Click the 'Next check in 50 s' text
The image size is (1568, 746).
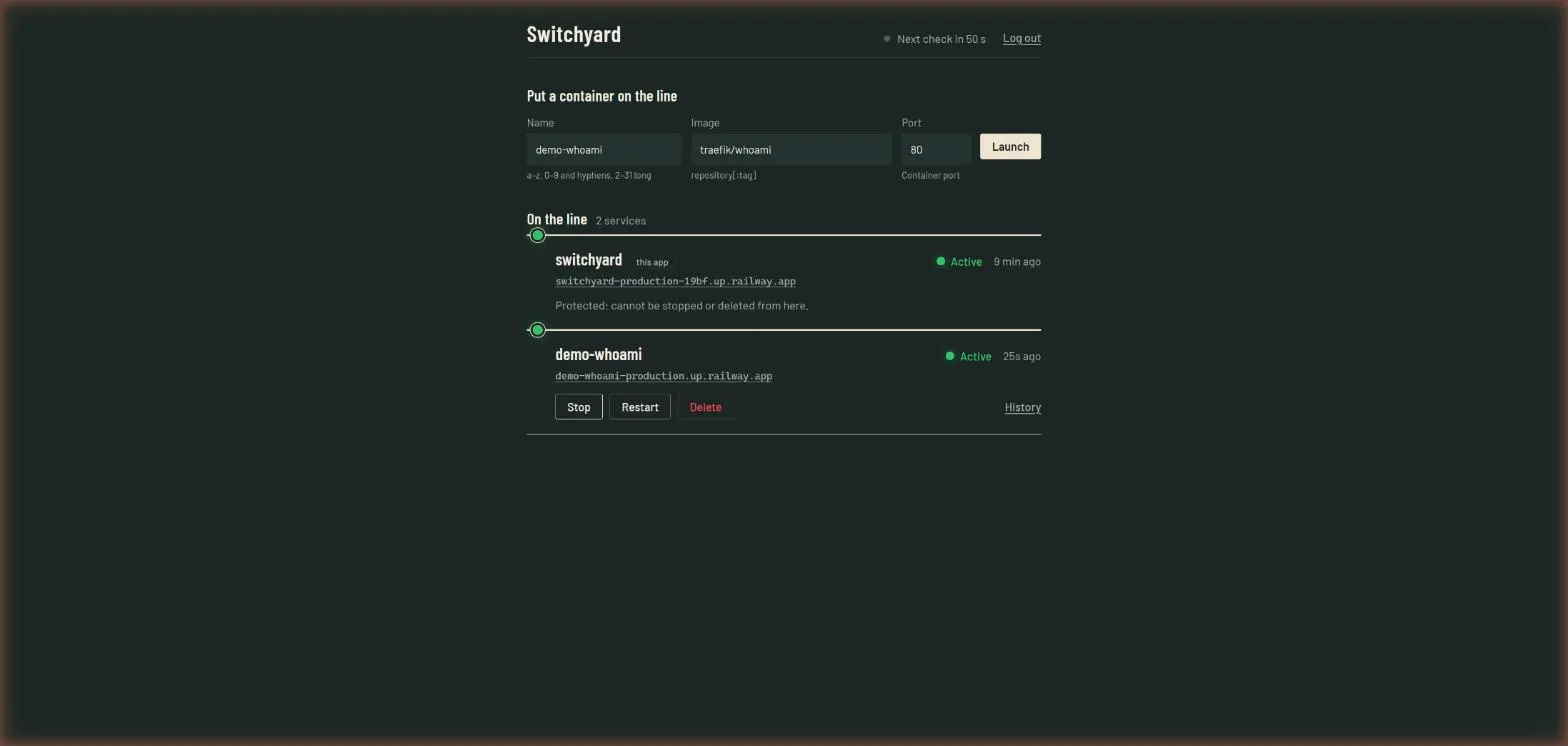pyautogui.click(x=941, y=39)
